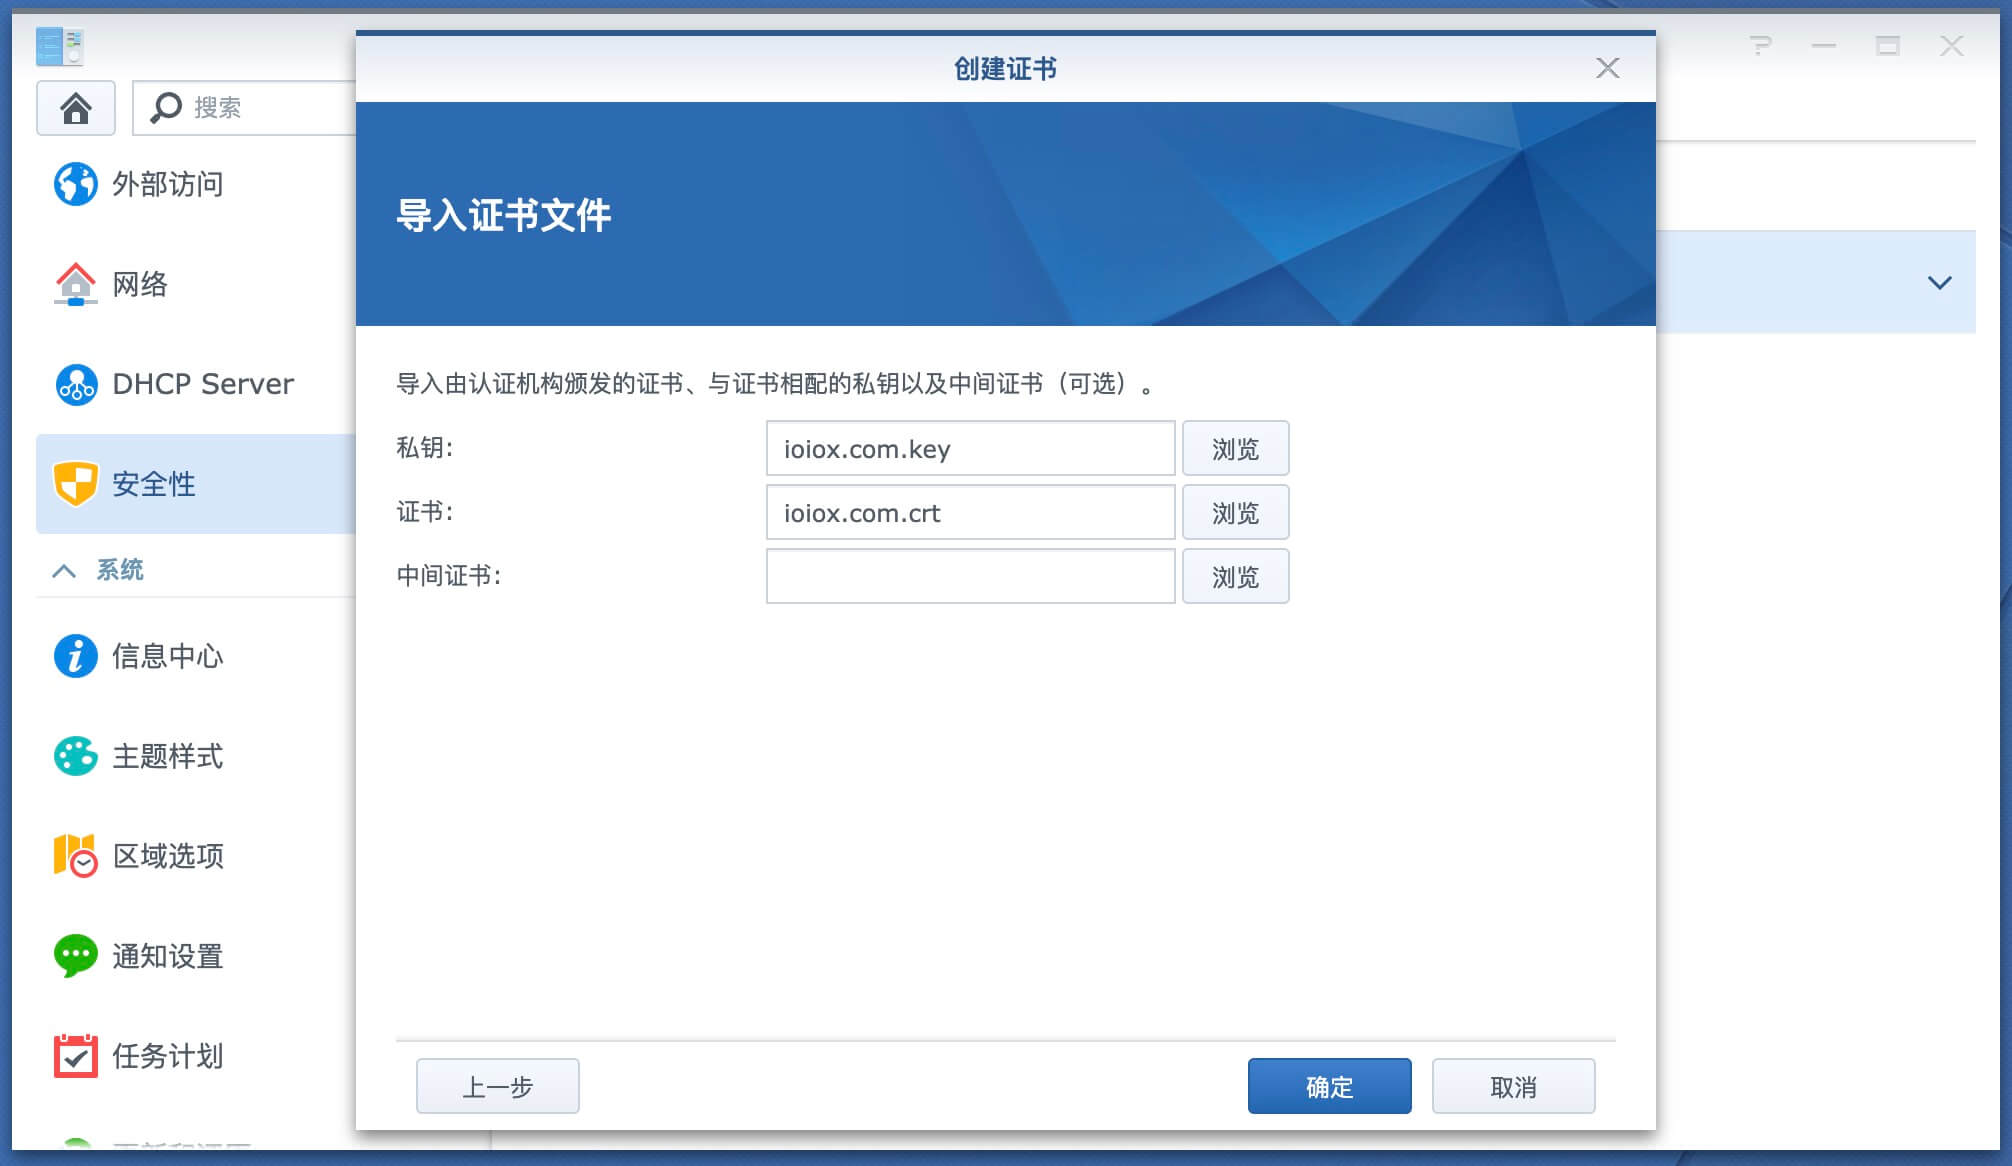This screenshot has height=1166, width=2012.
Task: Open the DHCP Server icon
Action: (x=75, y=384)
